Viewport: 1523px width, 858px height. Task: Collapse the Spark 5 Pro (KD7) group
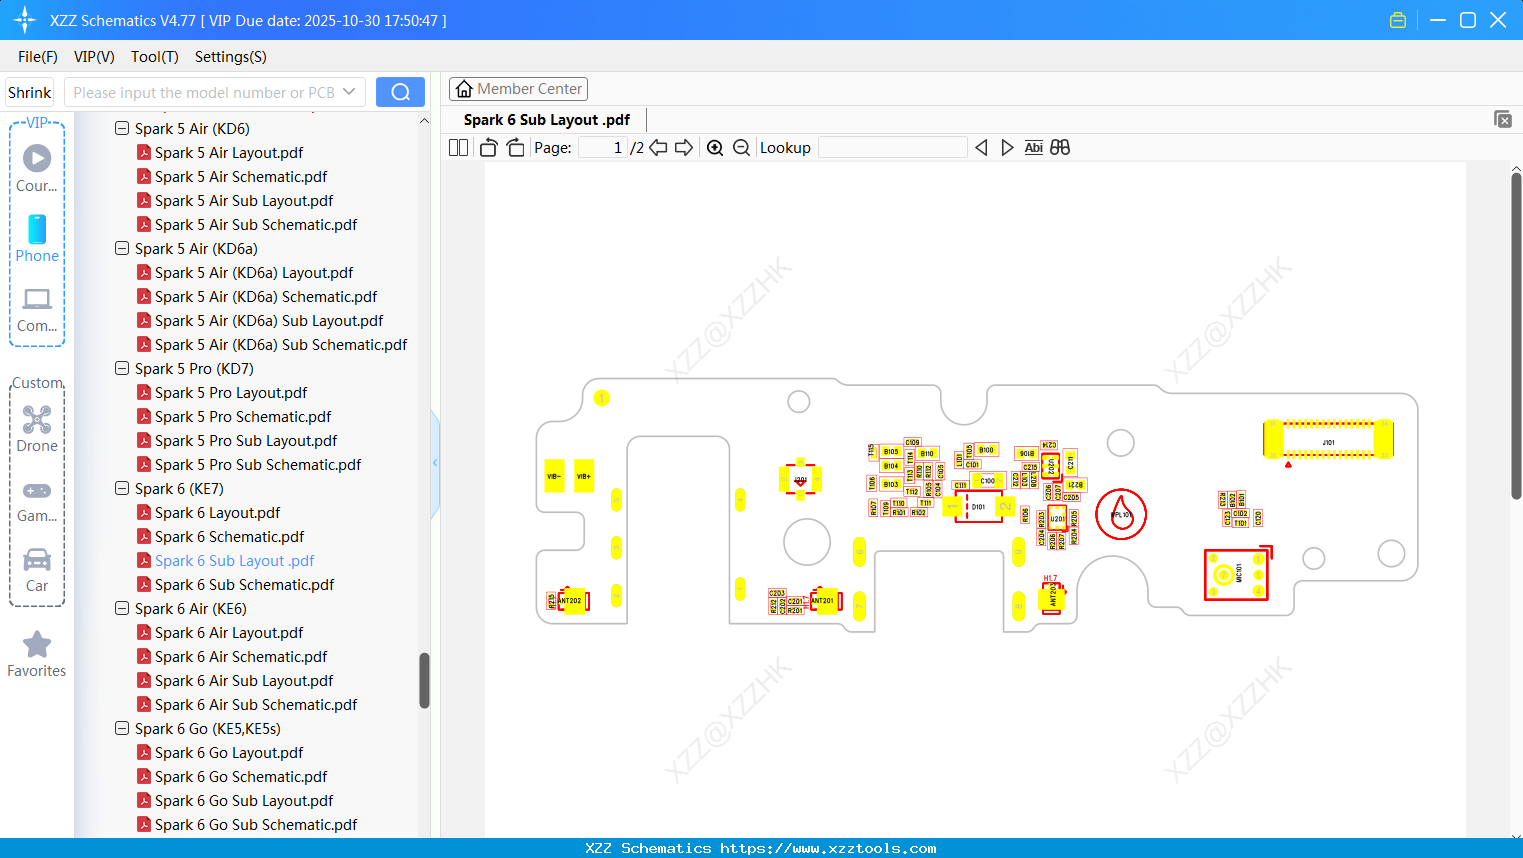pyautogui.click(x=121, y=368)
